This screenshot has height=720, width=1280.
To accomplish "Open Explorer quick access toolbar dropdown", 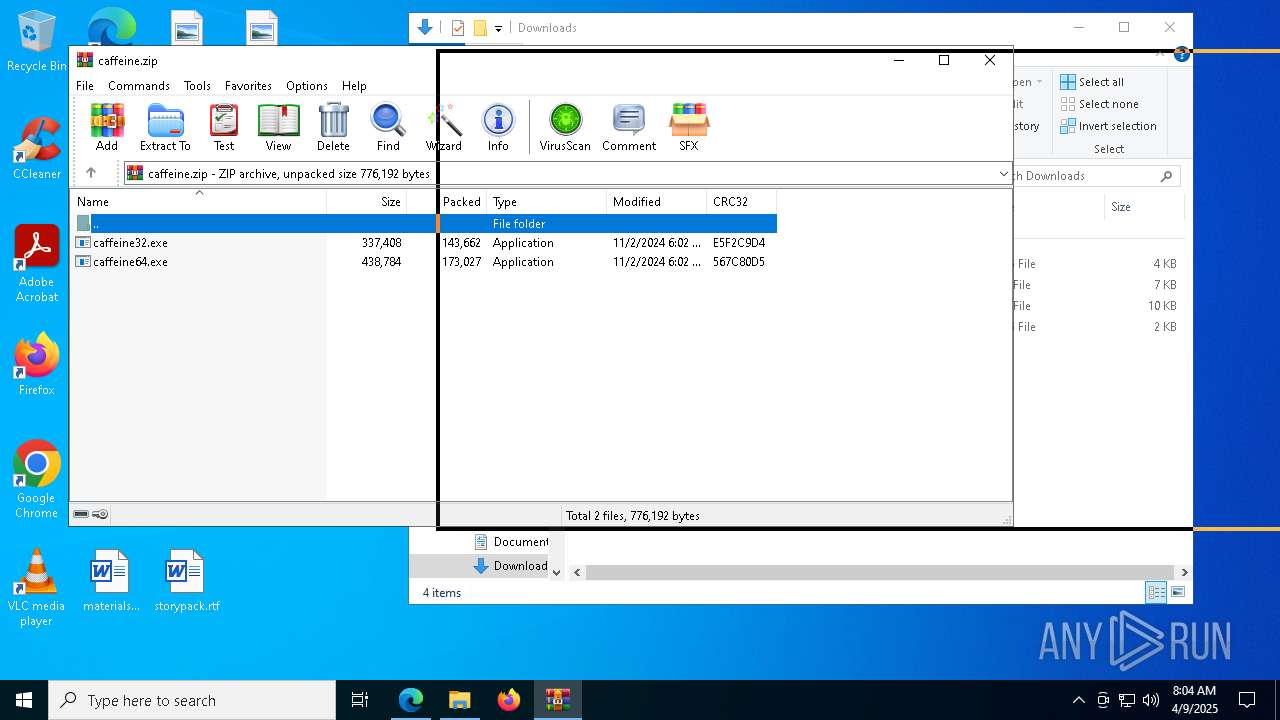I will (x=498, y=28).
